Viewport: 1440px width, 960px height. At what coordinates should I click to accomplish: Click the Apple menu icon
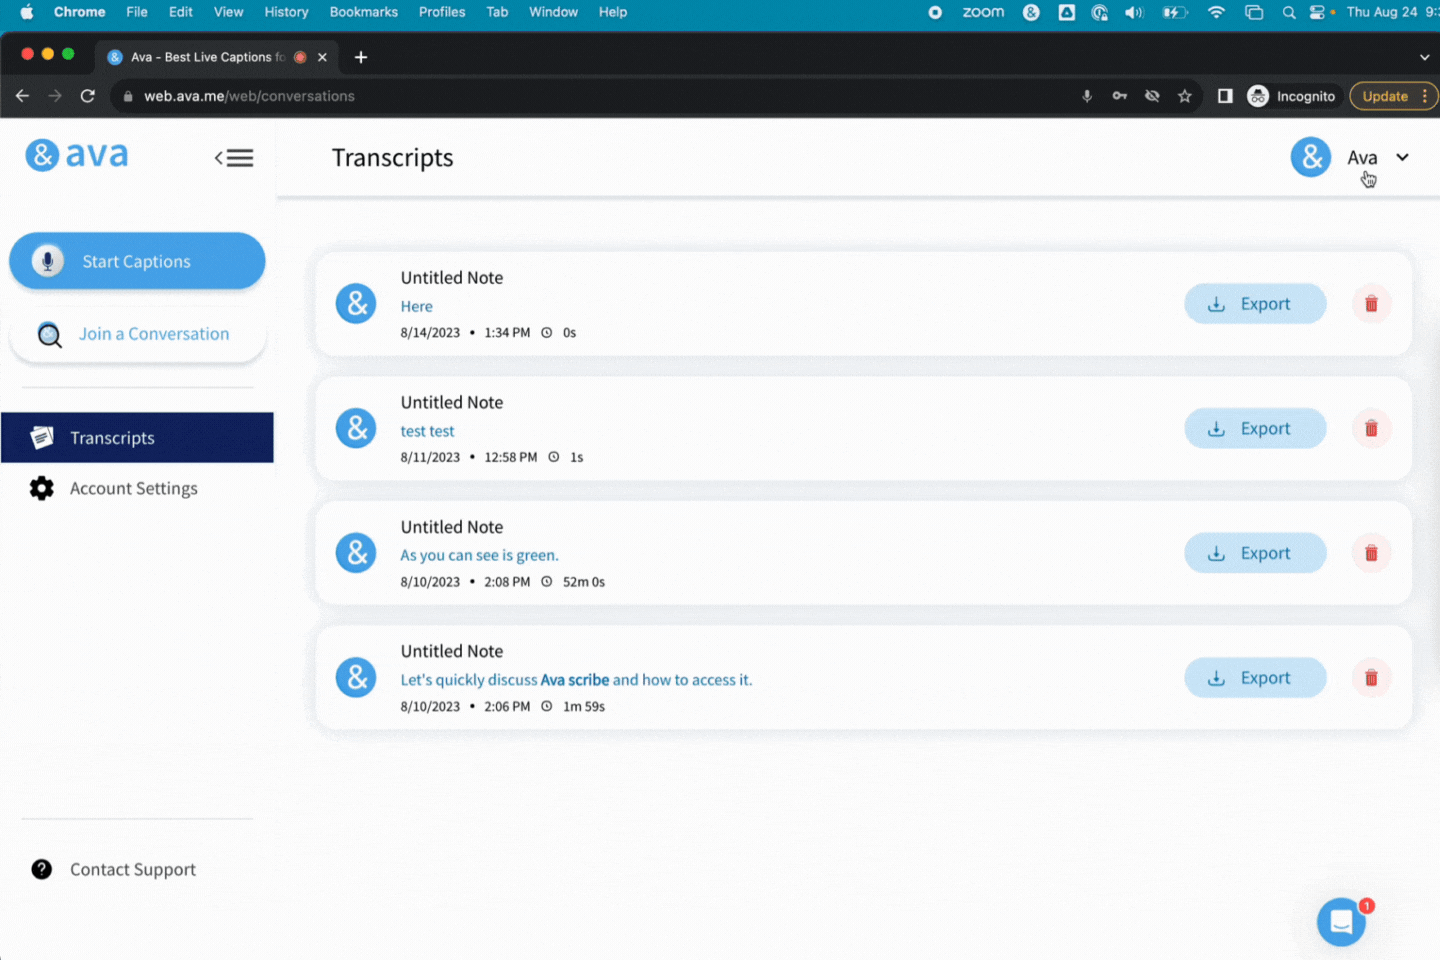(27, 12)
